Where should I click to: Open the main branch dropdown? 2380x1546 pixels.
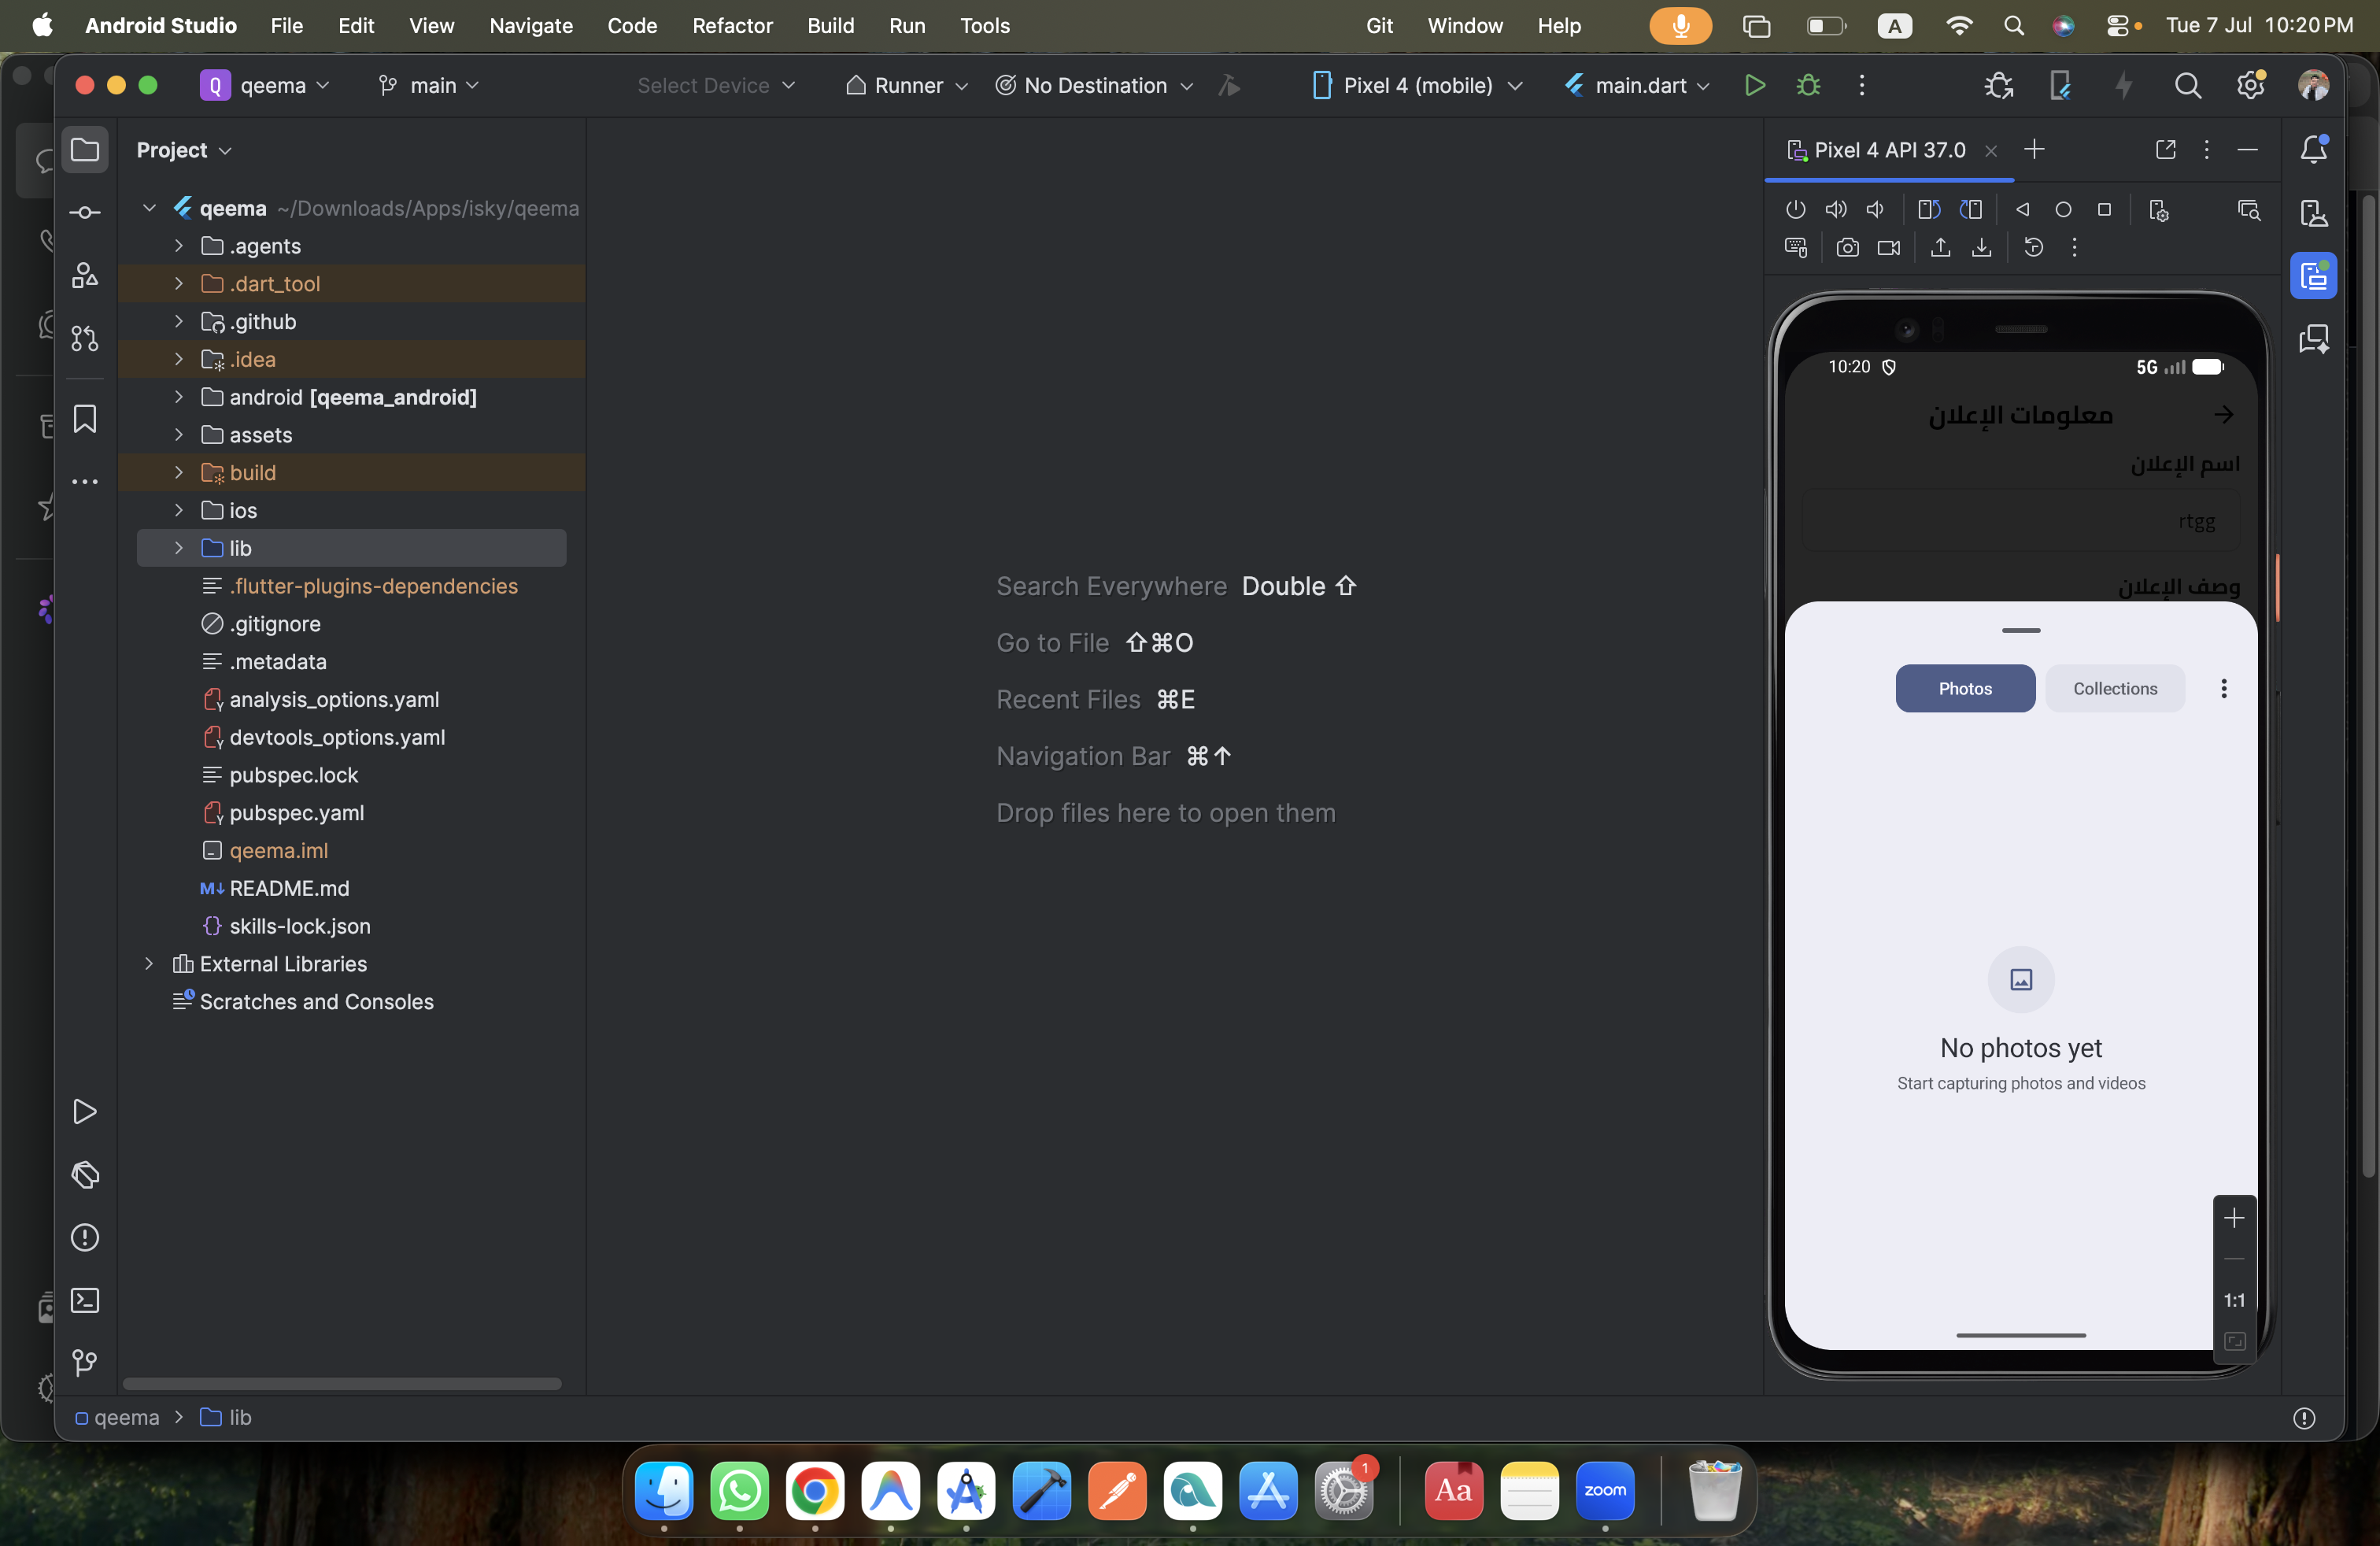(x=428, y=86)
